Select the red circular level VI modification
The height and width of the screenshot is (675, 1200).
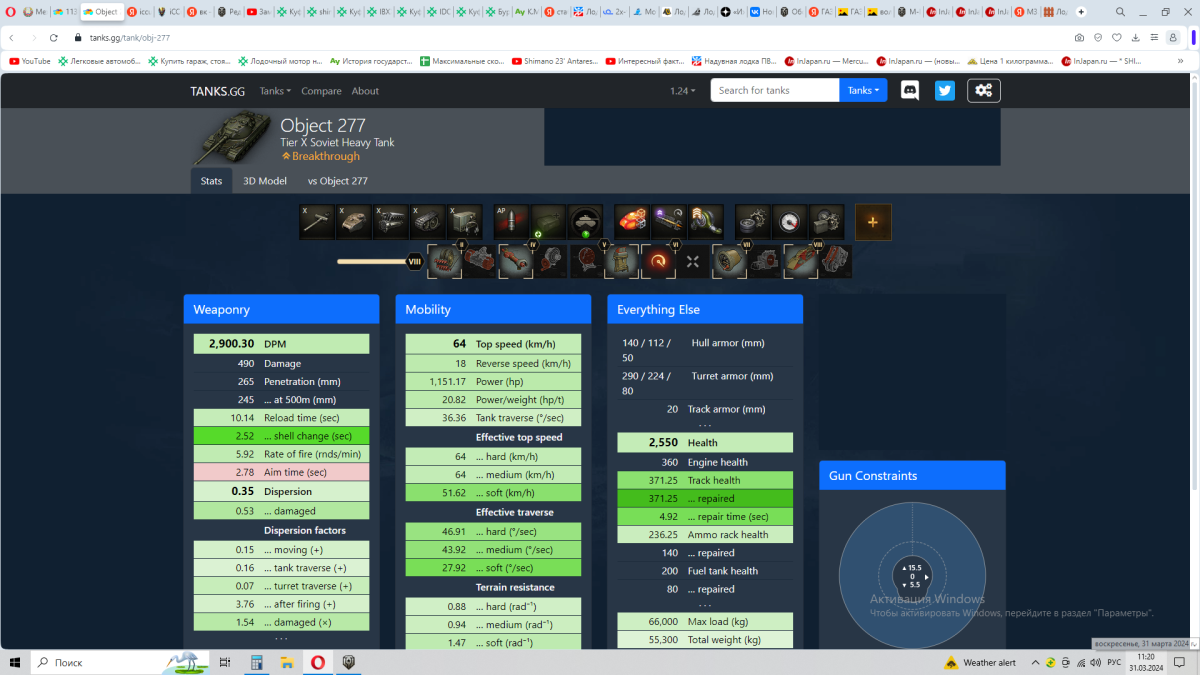tap(658, 262)
